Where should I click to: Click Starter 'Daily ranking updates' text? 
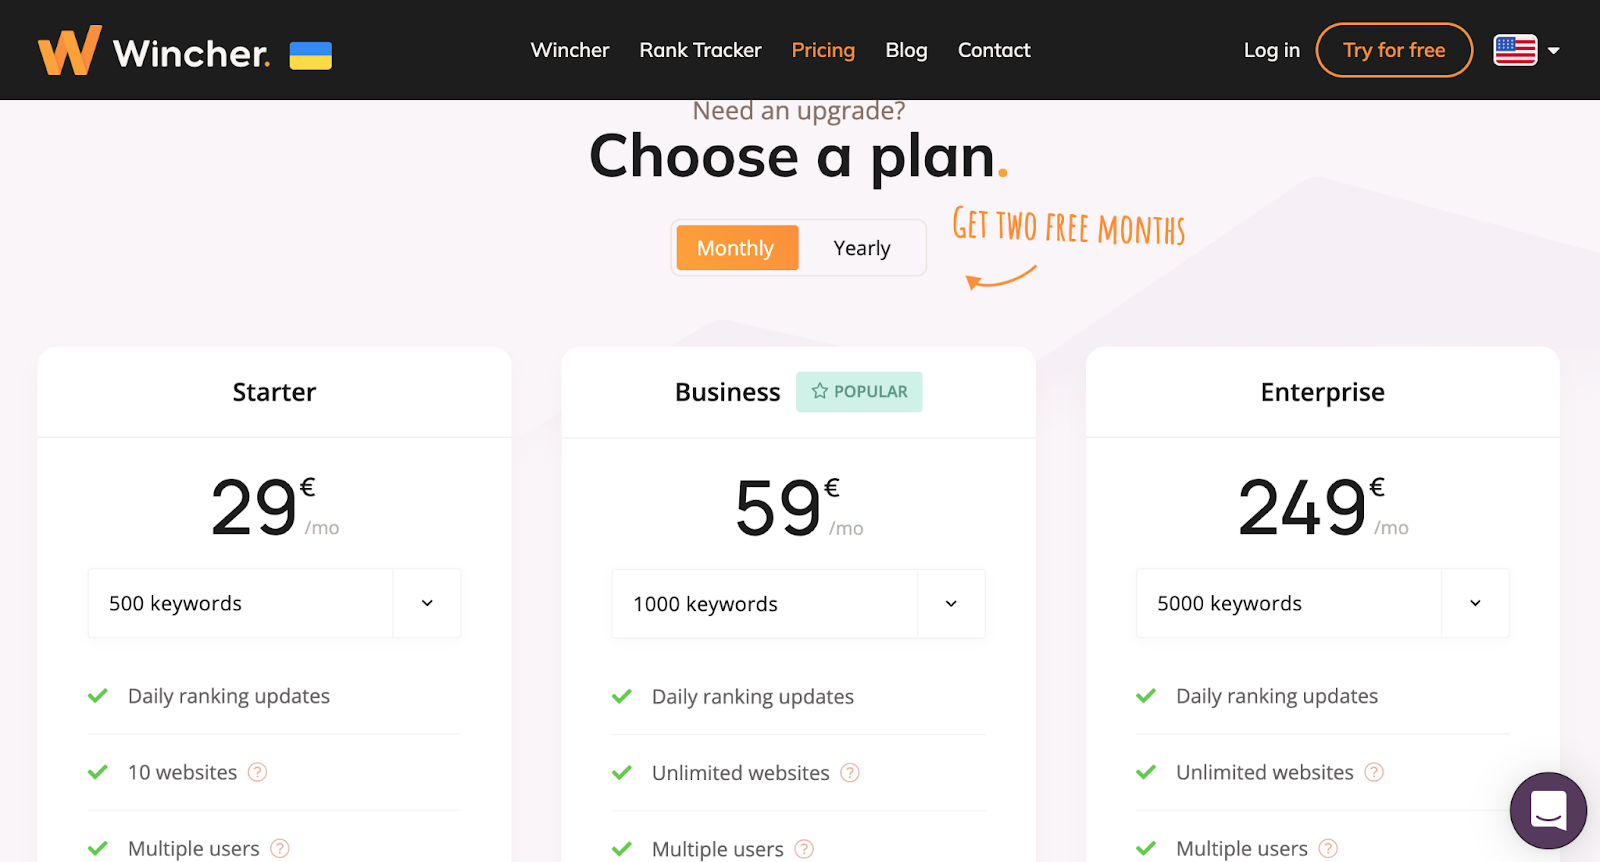229,696
